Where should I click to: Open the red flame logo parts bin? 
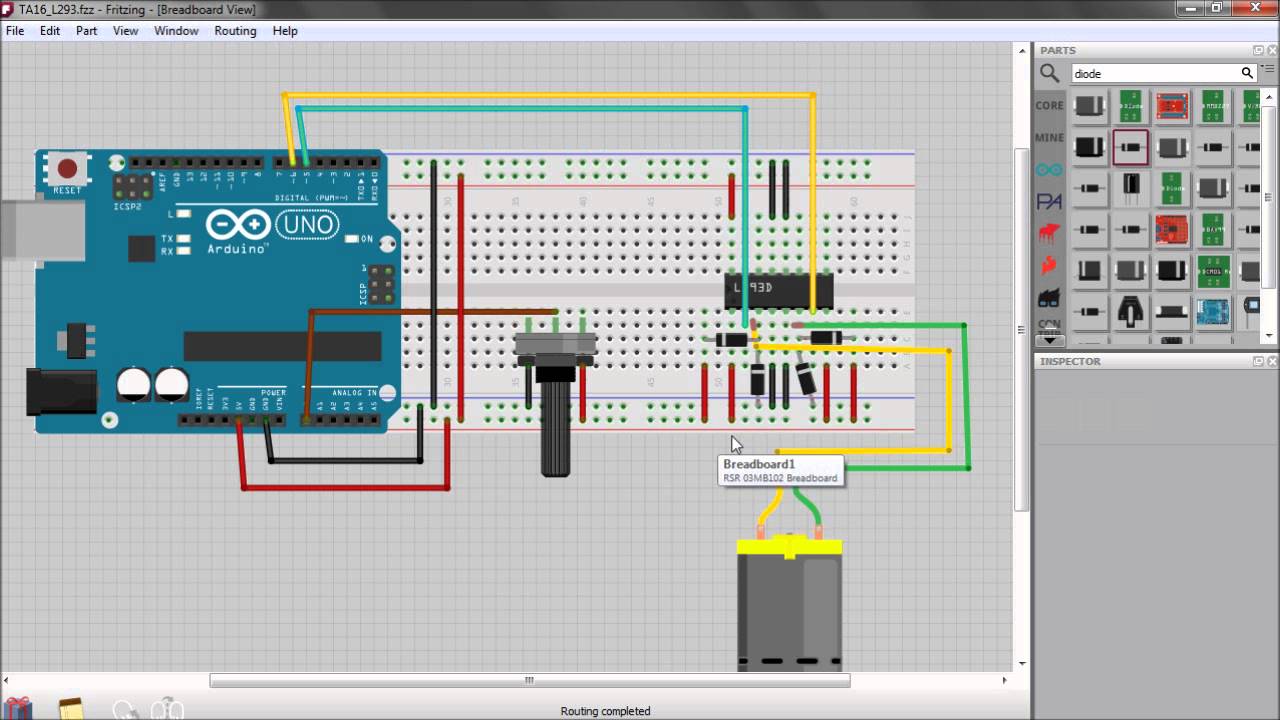pos(1049,266)
